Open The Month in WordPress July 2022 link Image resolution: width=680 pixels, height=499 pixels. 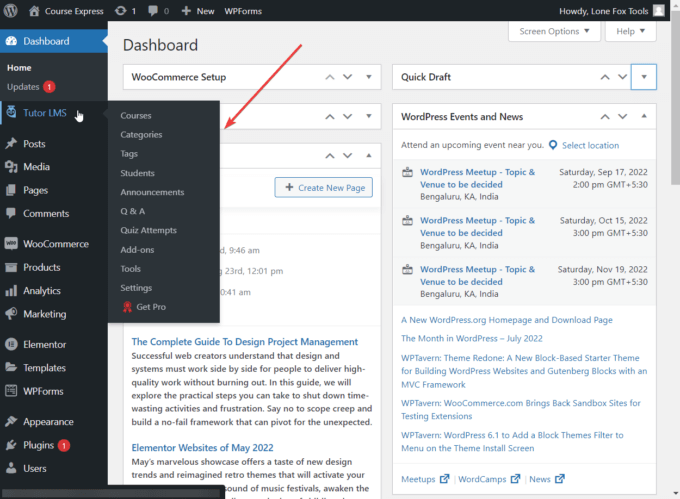click(472, 338)
